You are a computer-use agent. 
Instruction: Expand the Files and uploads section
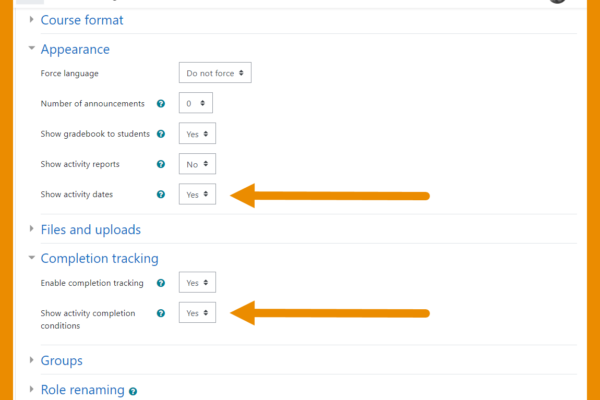91,230
